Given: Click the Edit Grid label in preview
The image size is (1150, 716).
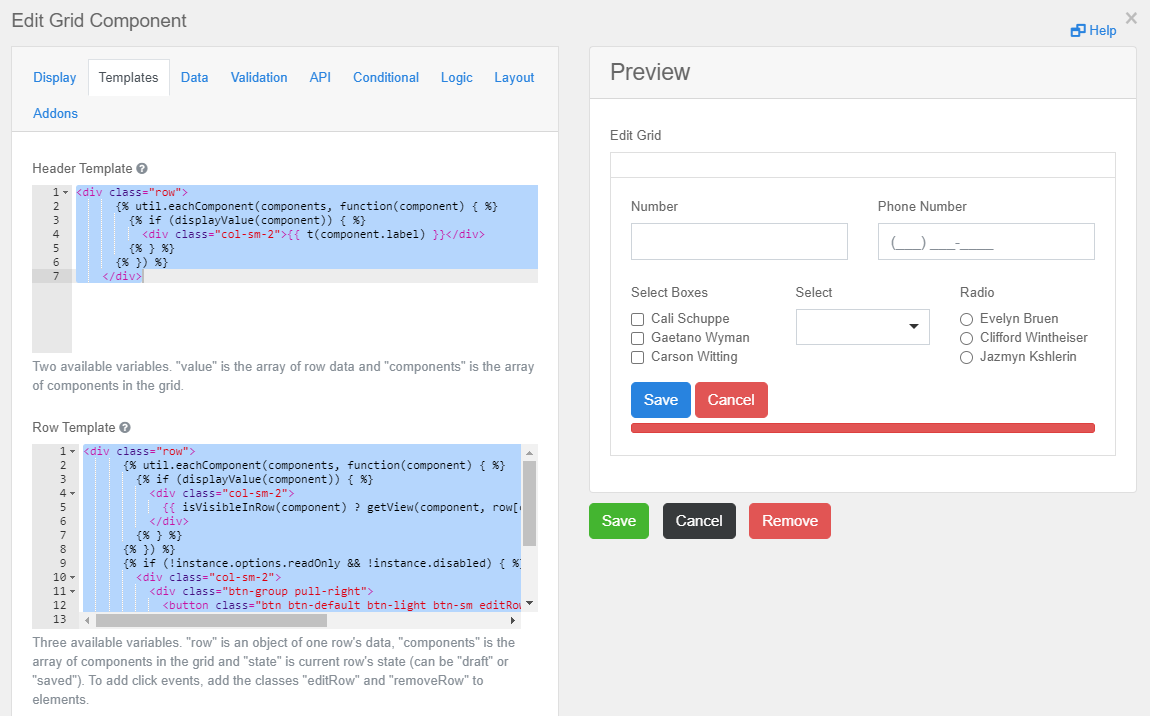Looking at the screenshot, I should pos(636,136).
